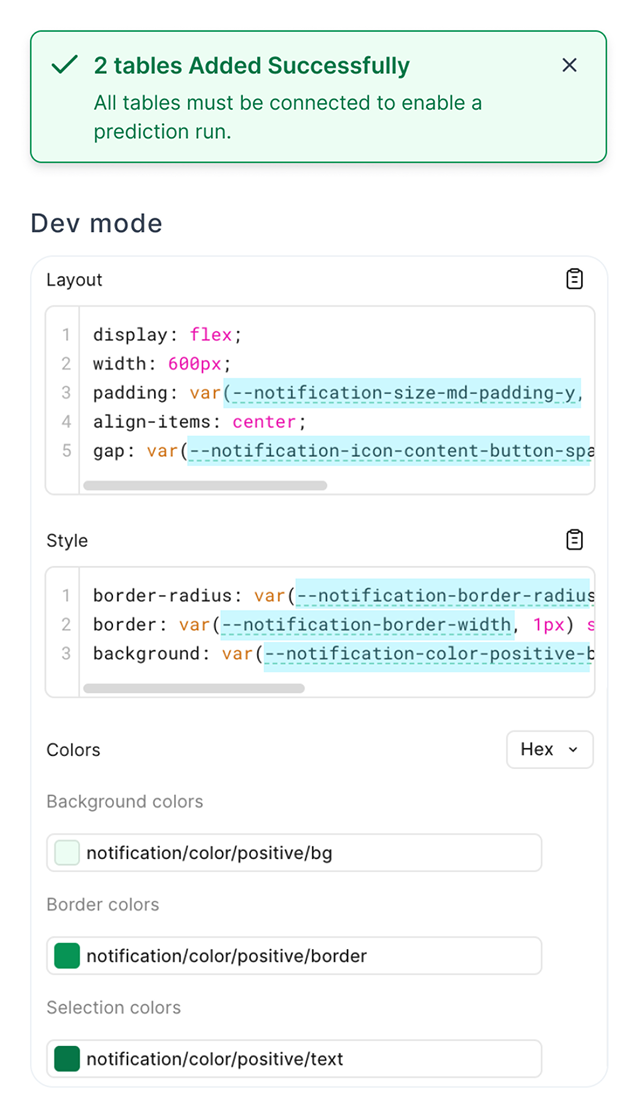The width and height of the screenshot is (640, 1118).
Task: Dismiss the tables added success notification
Action: tap(569, 65)
